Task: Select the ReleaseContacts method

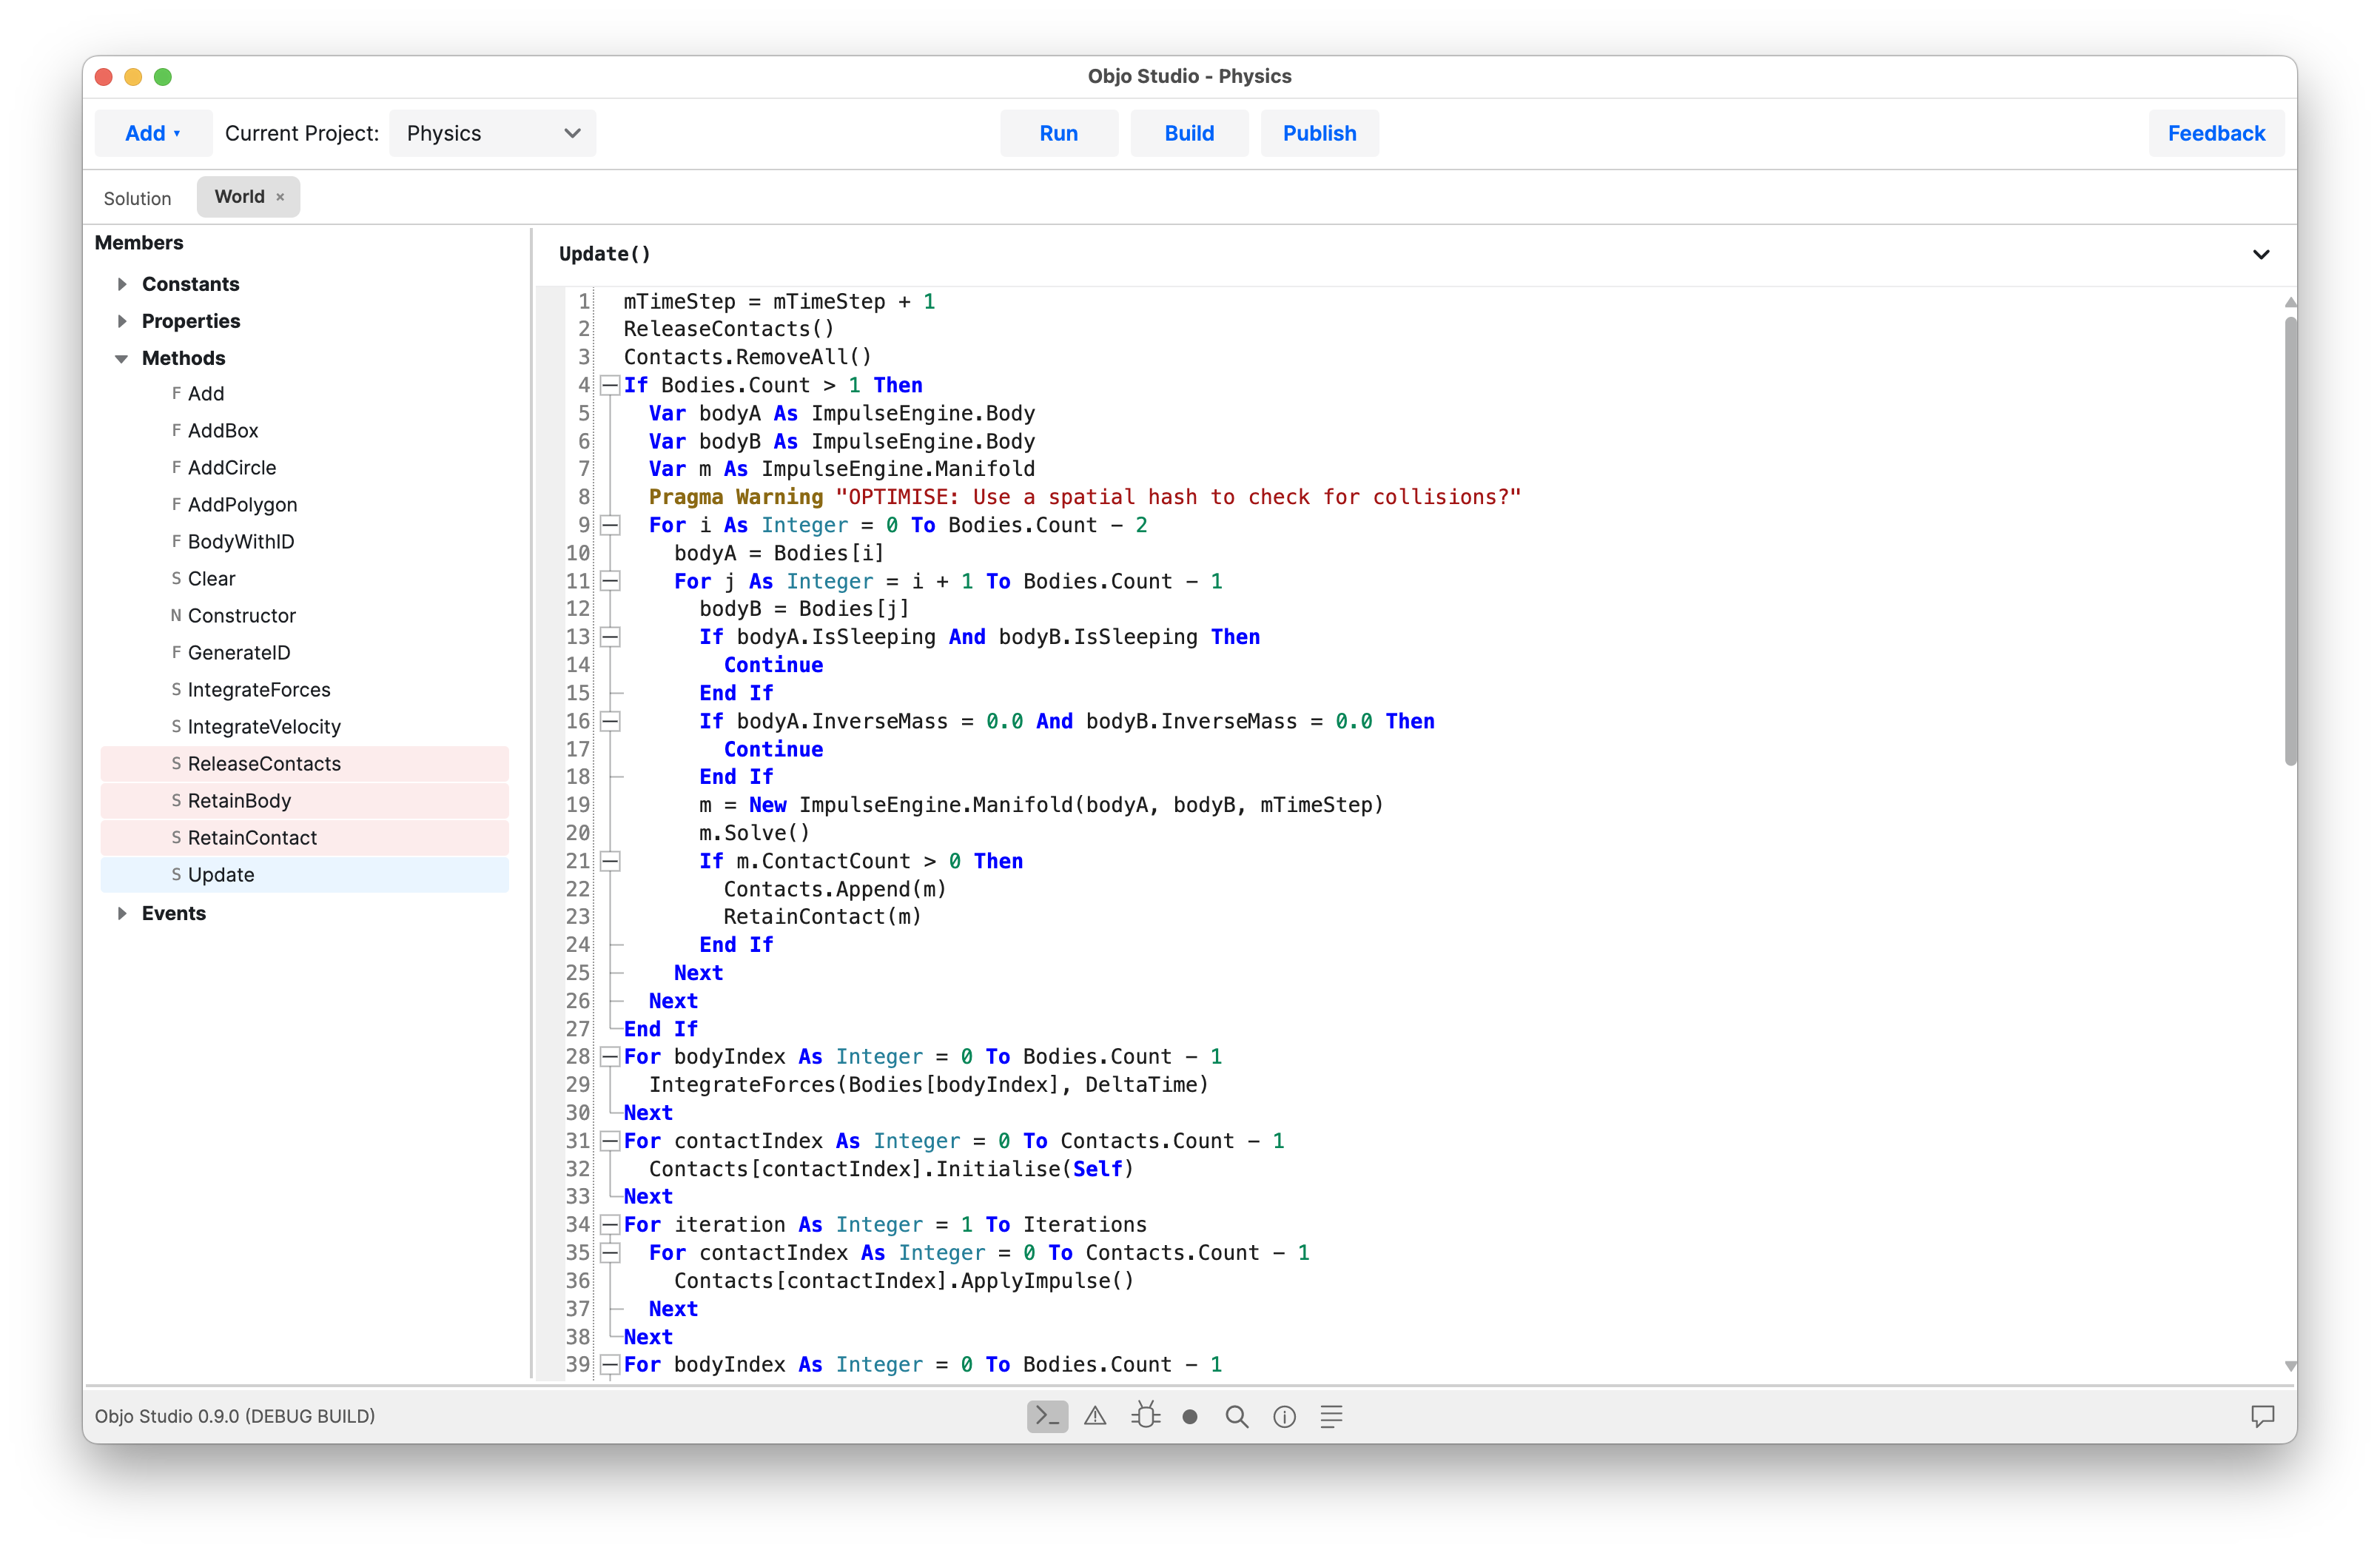Action: click(x=304, y=764)
